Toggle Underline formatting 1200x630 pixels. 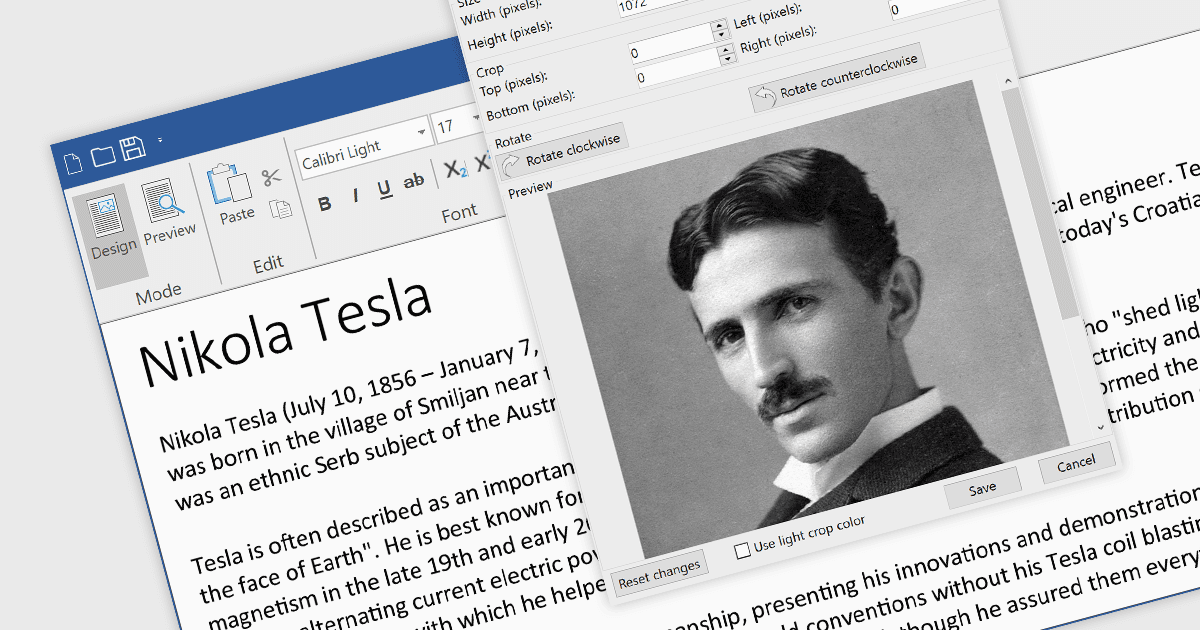click(384, 190)
